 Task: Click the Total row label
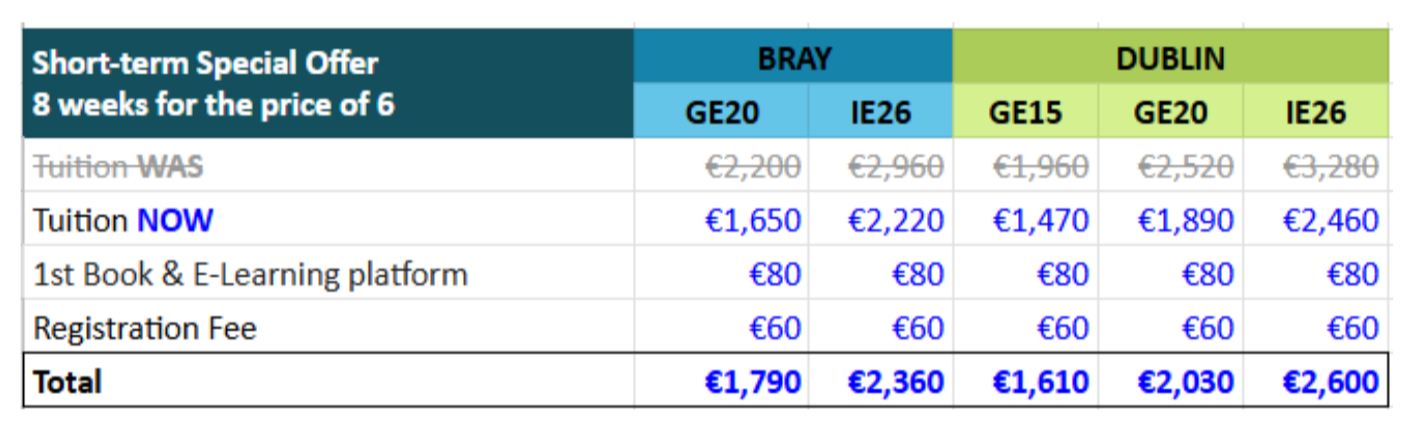(x=68, y=381)
